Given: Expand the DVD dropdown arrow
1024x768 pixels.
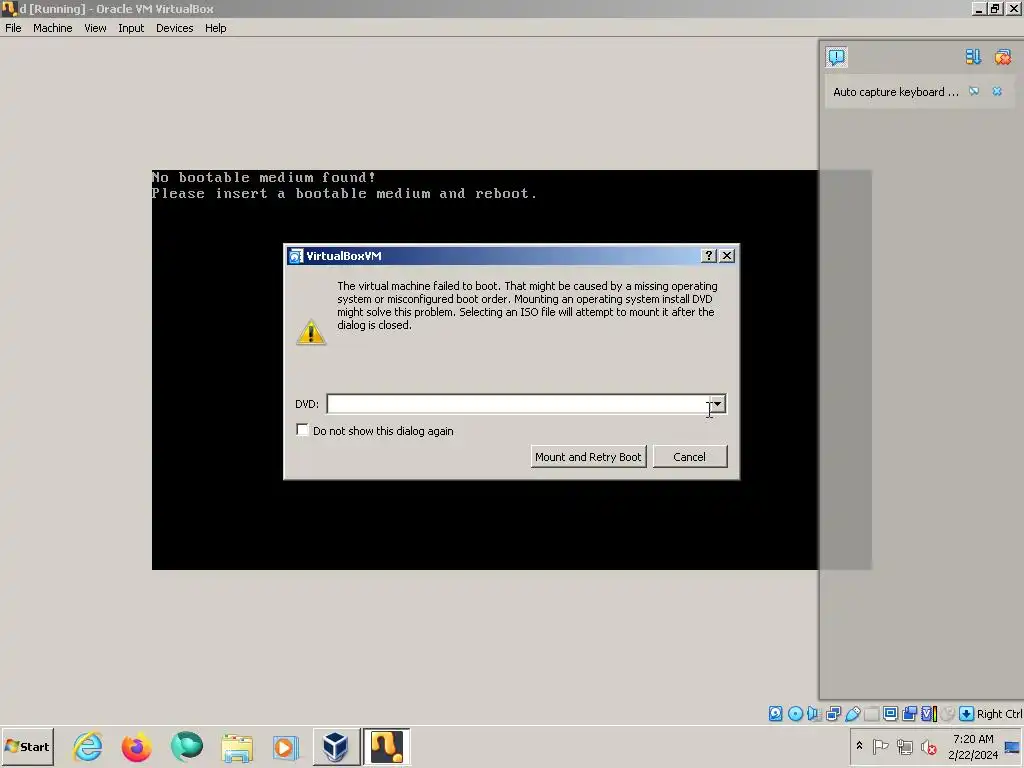Looking at the screenshot, I should [717, 404].
